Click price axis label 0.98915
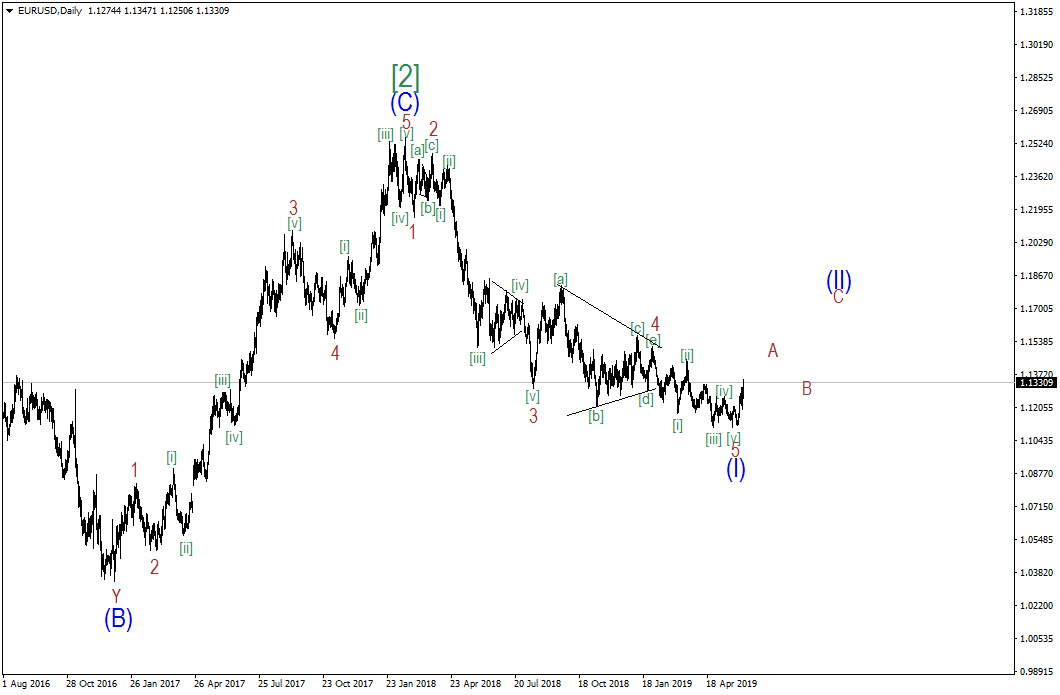This screenshot has width=1060, height=695. tap(1036, 672)
